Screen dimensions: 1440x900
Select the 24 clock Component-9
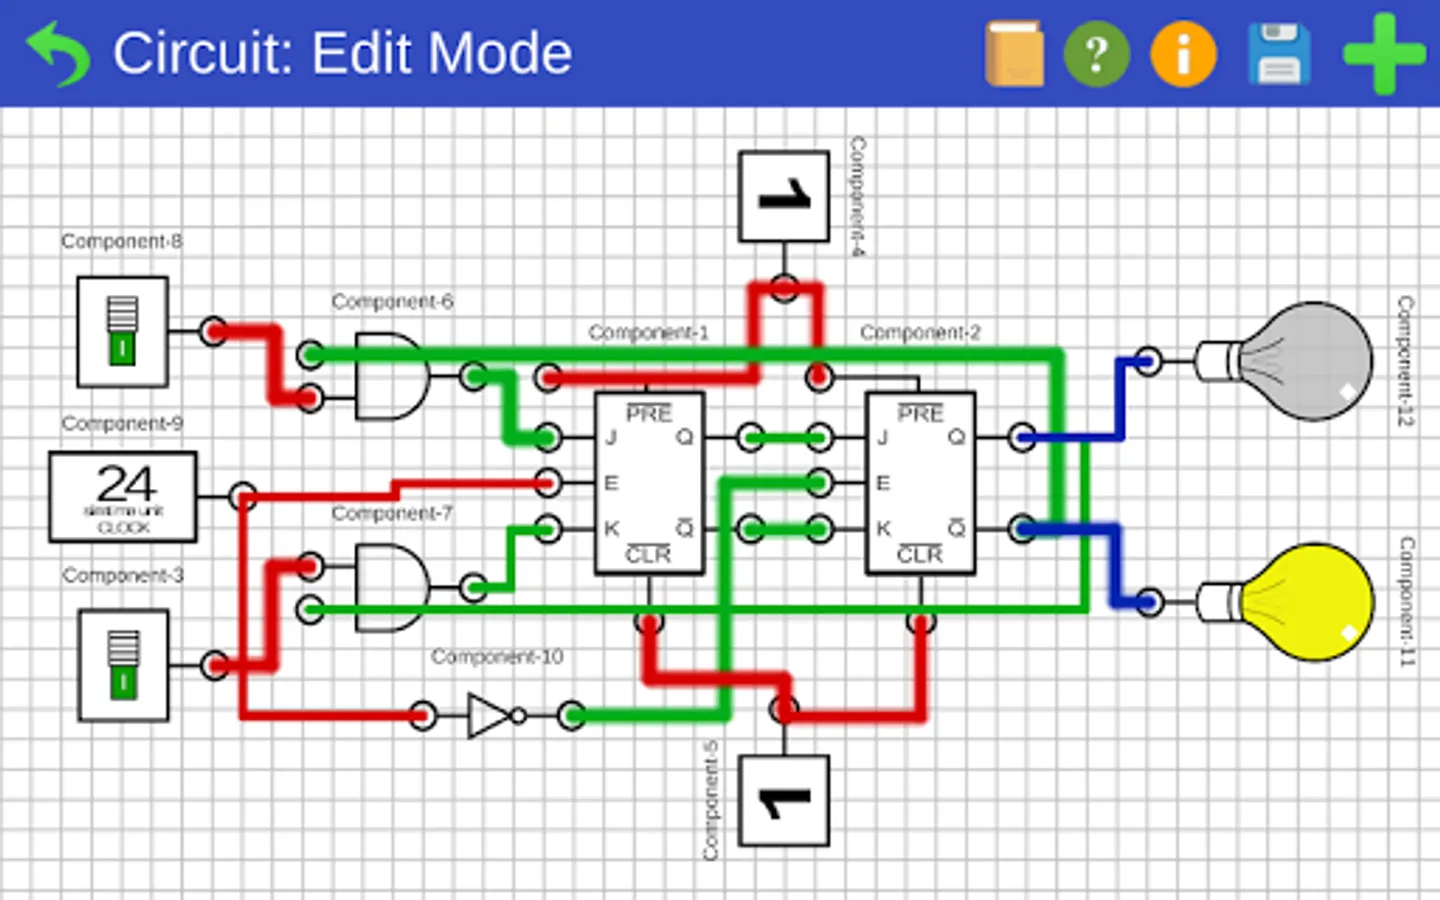[123, 496]
